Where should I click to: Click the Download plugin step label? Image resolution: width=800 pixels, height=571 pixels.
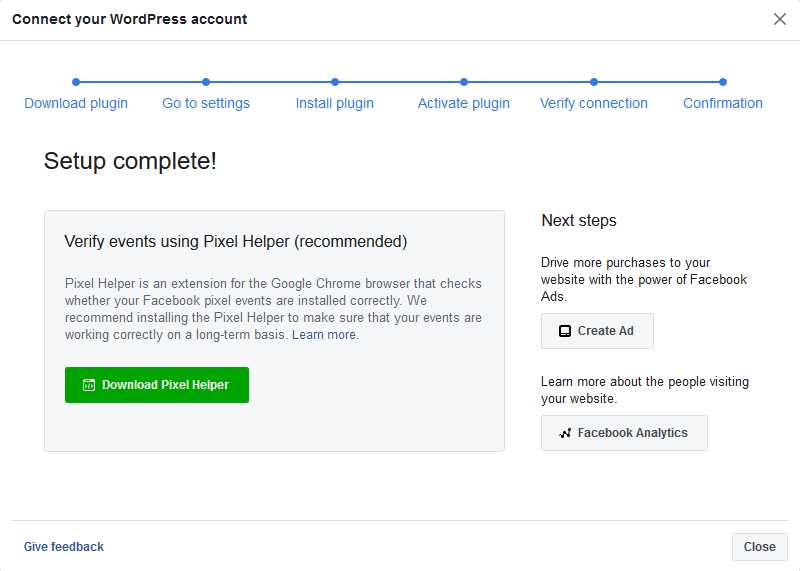(x=76, y=103)
